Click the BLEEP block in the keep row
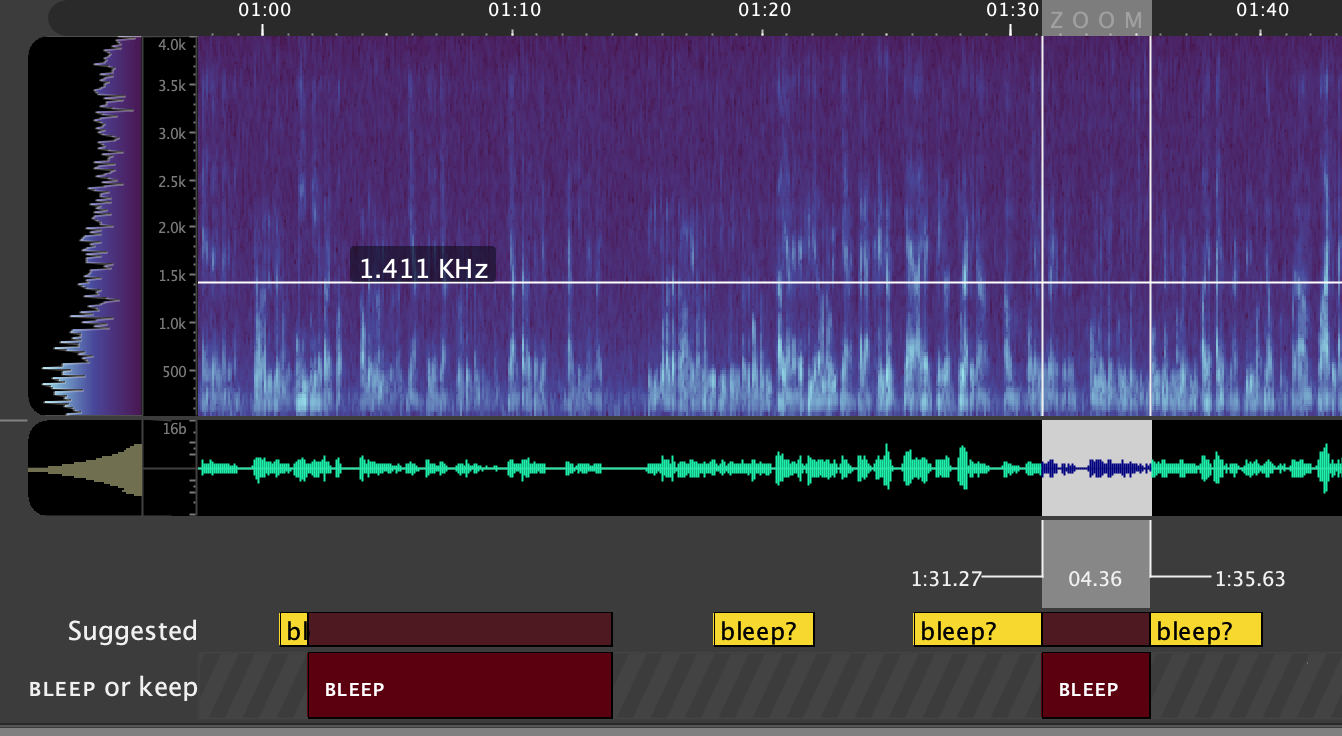This screenshot has height=736, width=1342. point(1095,686)
